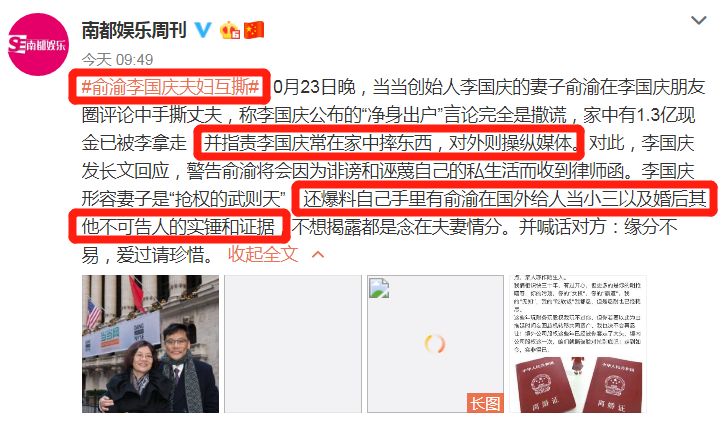Click the highlighted sentence starting 还爆料自己手里
The image size is (722, 424).
point(504,198)
